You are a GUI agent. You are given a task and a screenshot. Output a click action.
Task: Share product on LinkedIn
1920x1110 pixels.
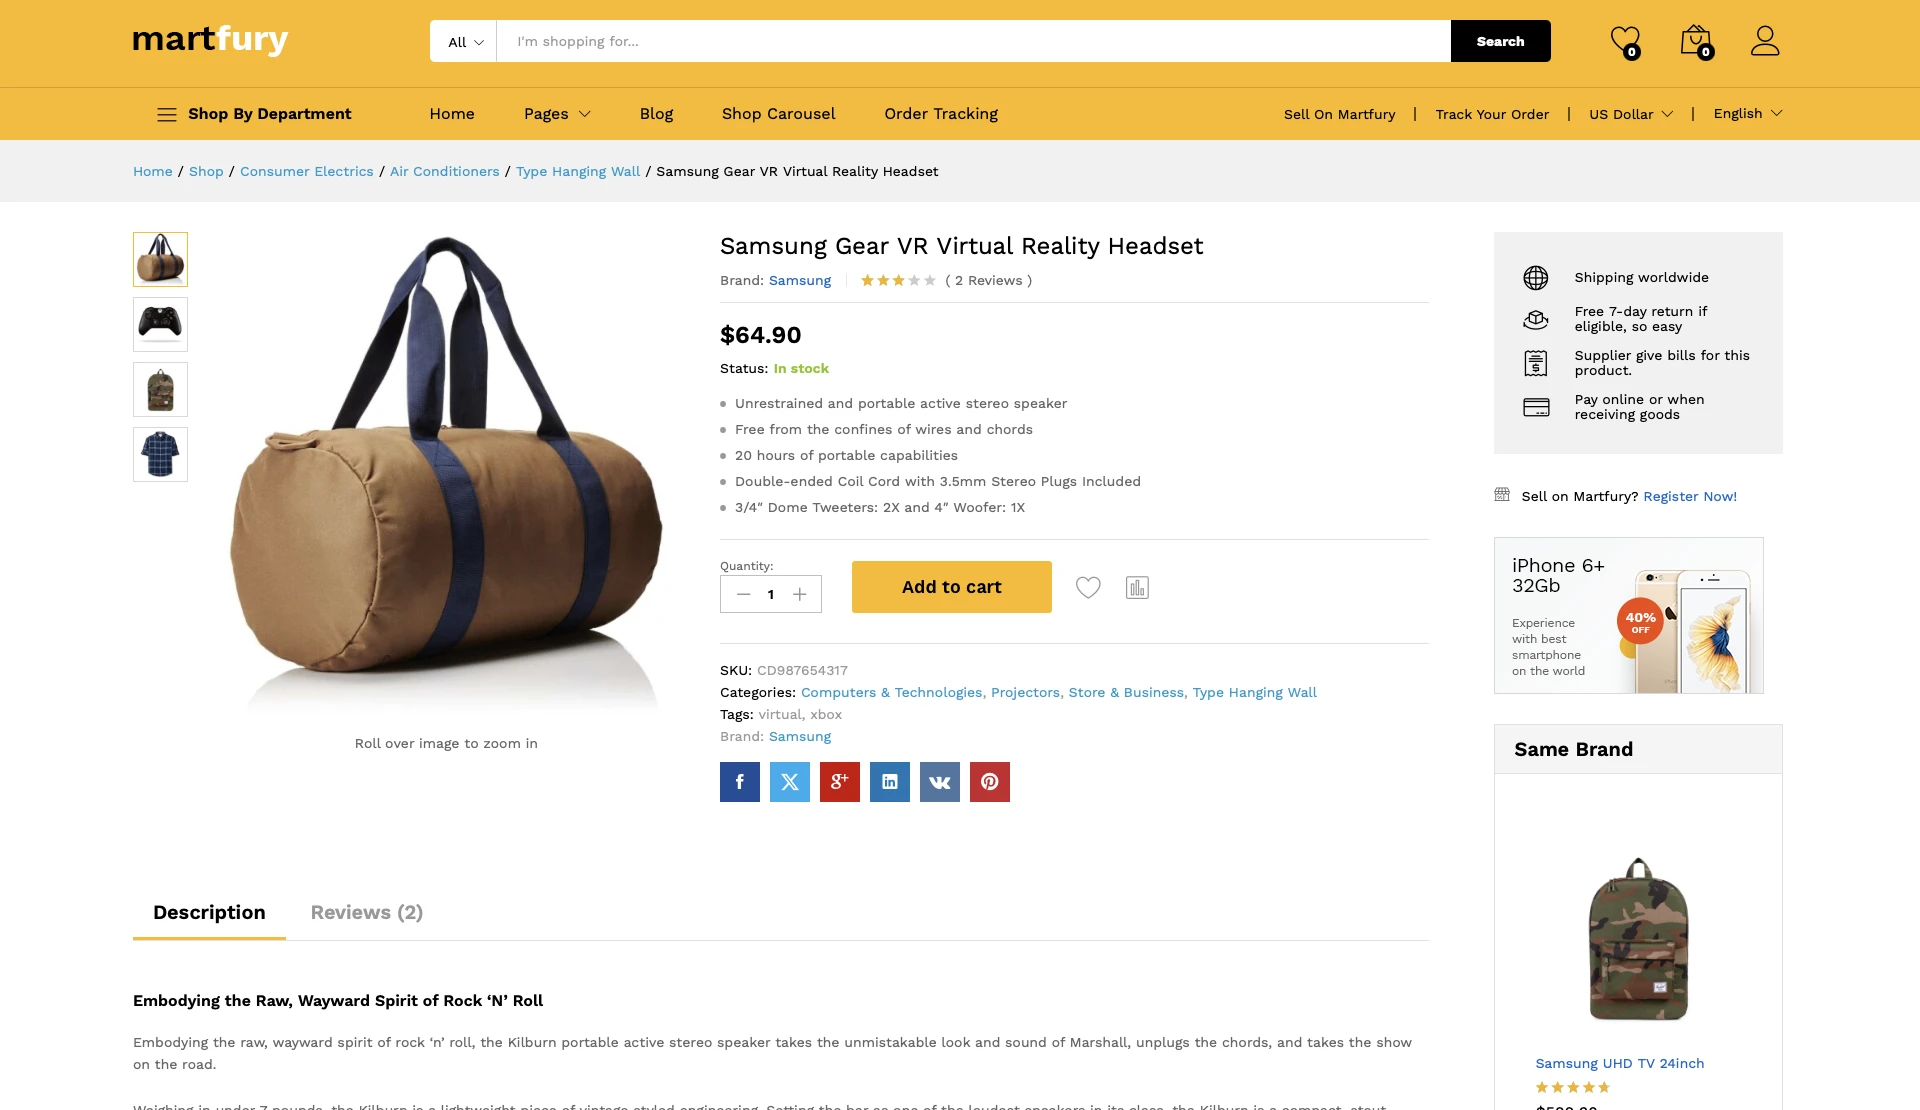coord(890,782)
